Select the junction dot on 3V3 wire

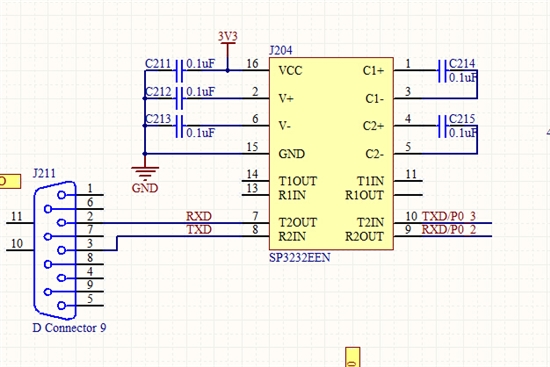(228, 71)
